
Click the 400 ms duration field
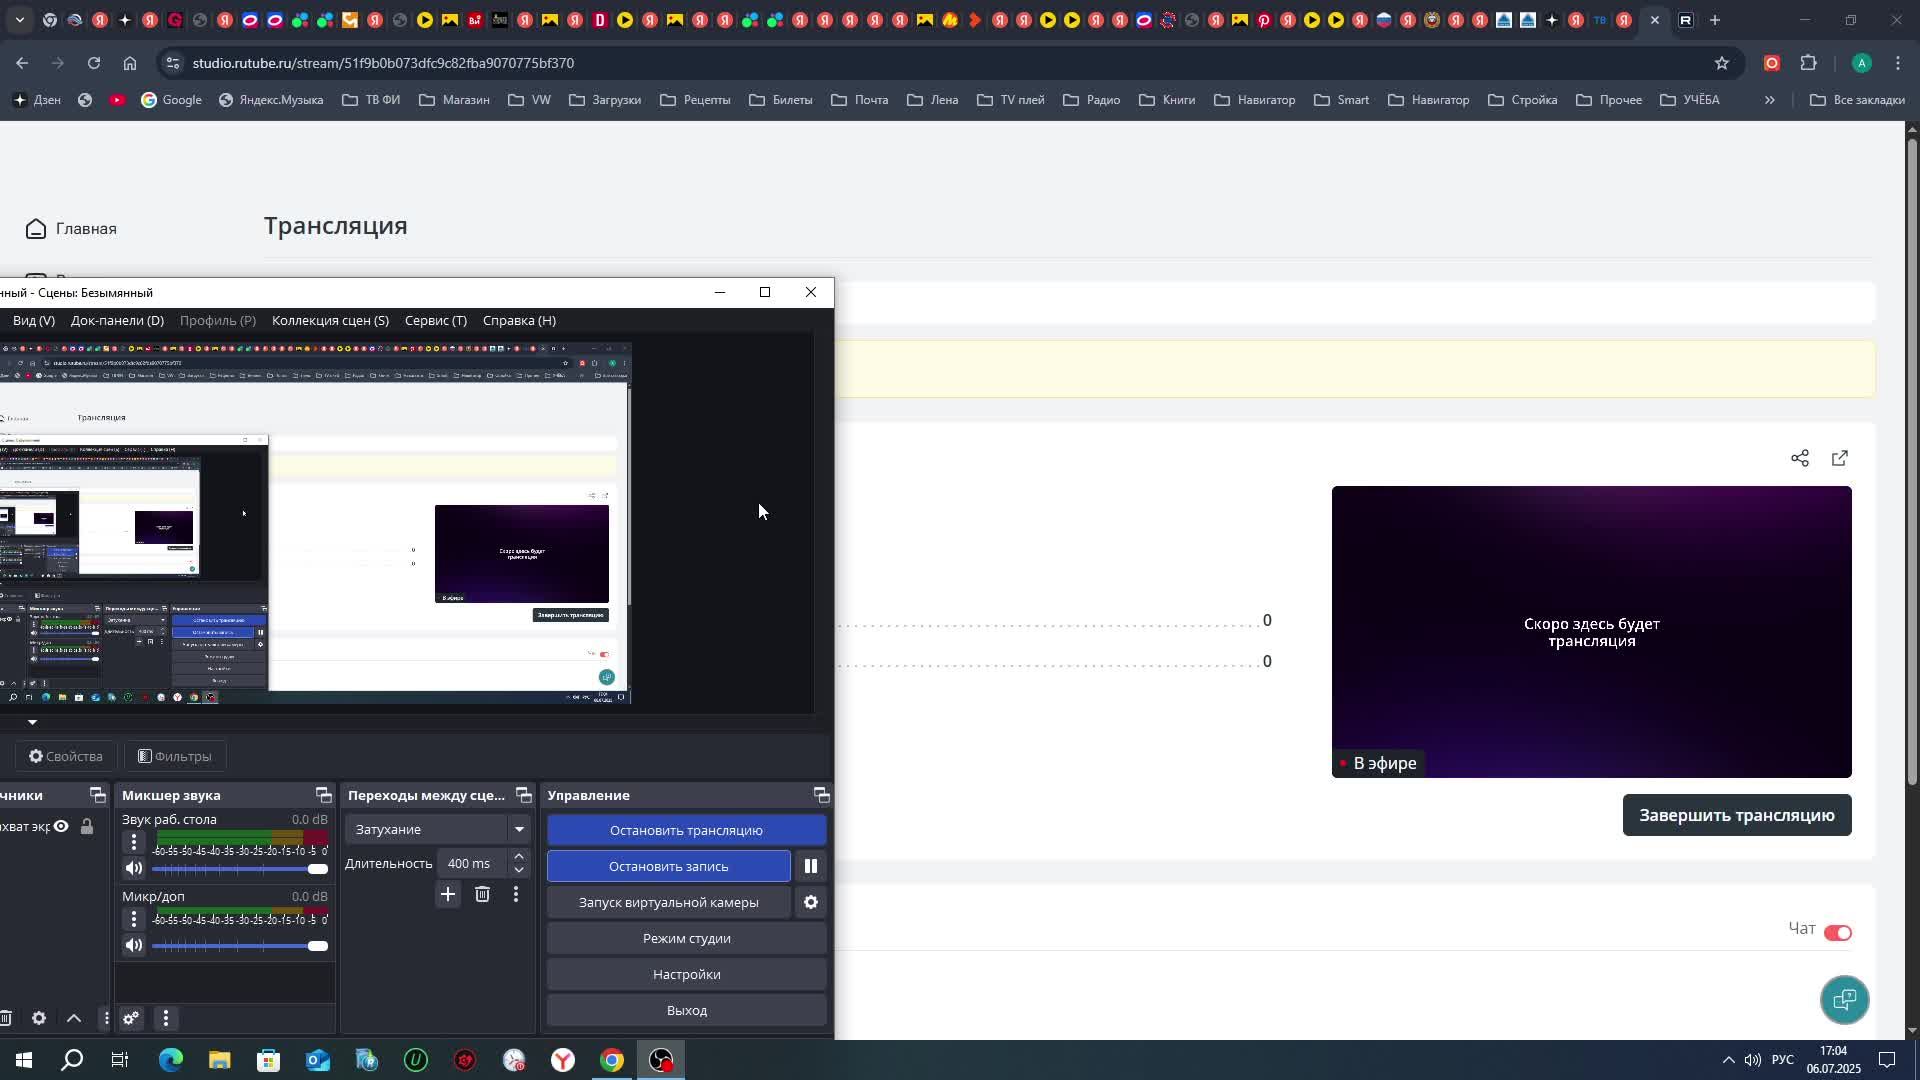click(x=470, y=864)
